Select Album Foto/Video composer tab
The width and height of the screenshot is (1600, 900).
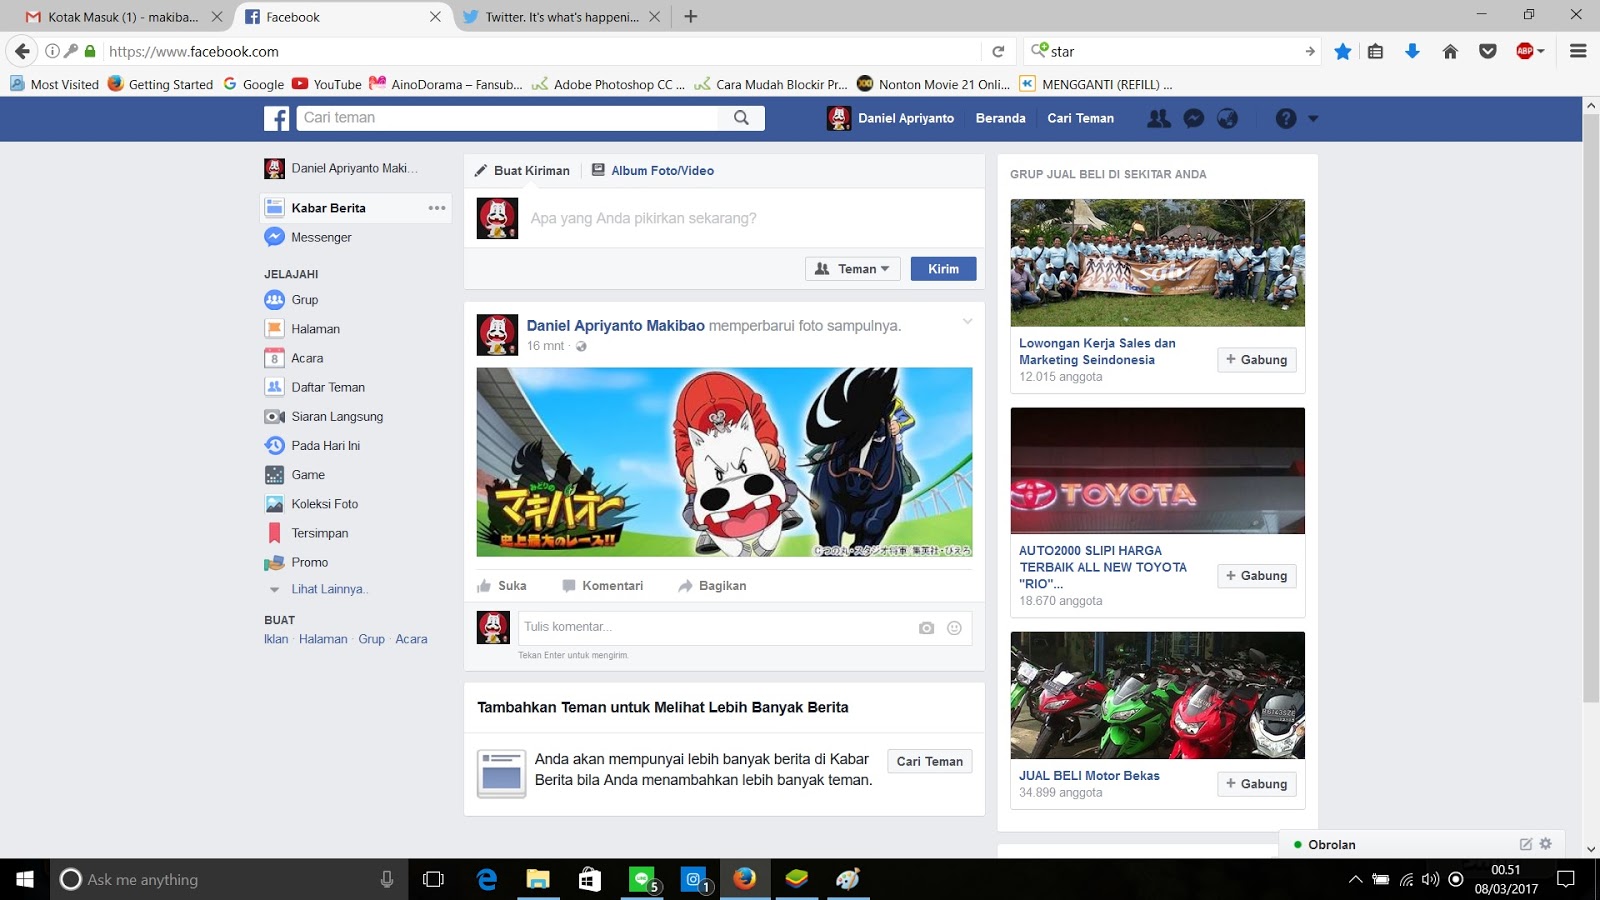coord(653,171)
